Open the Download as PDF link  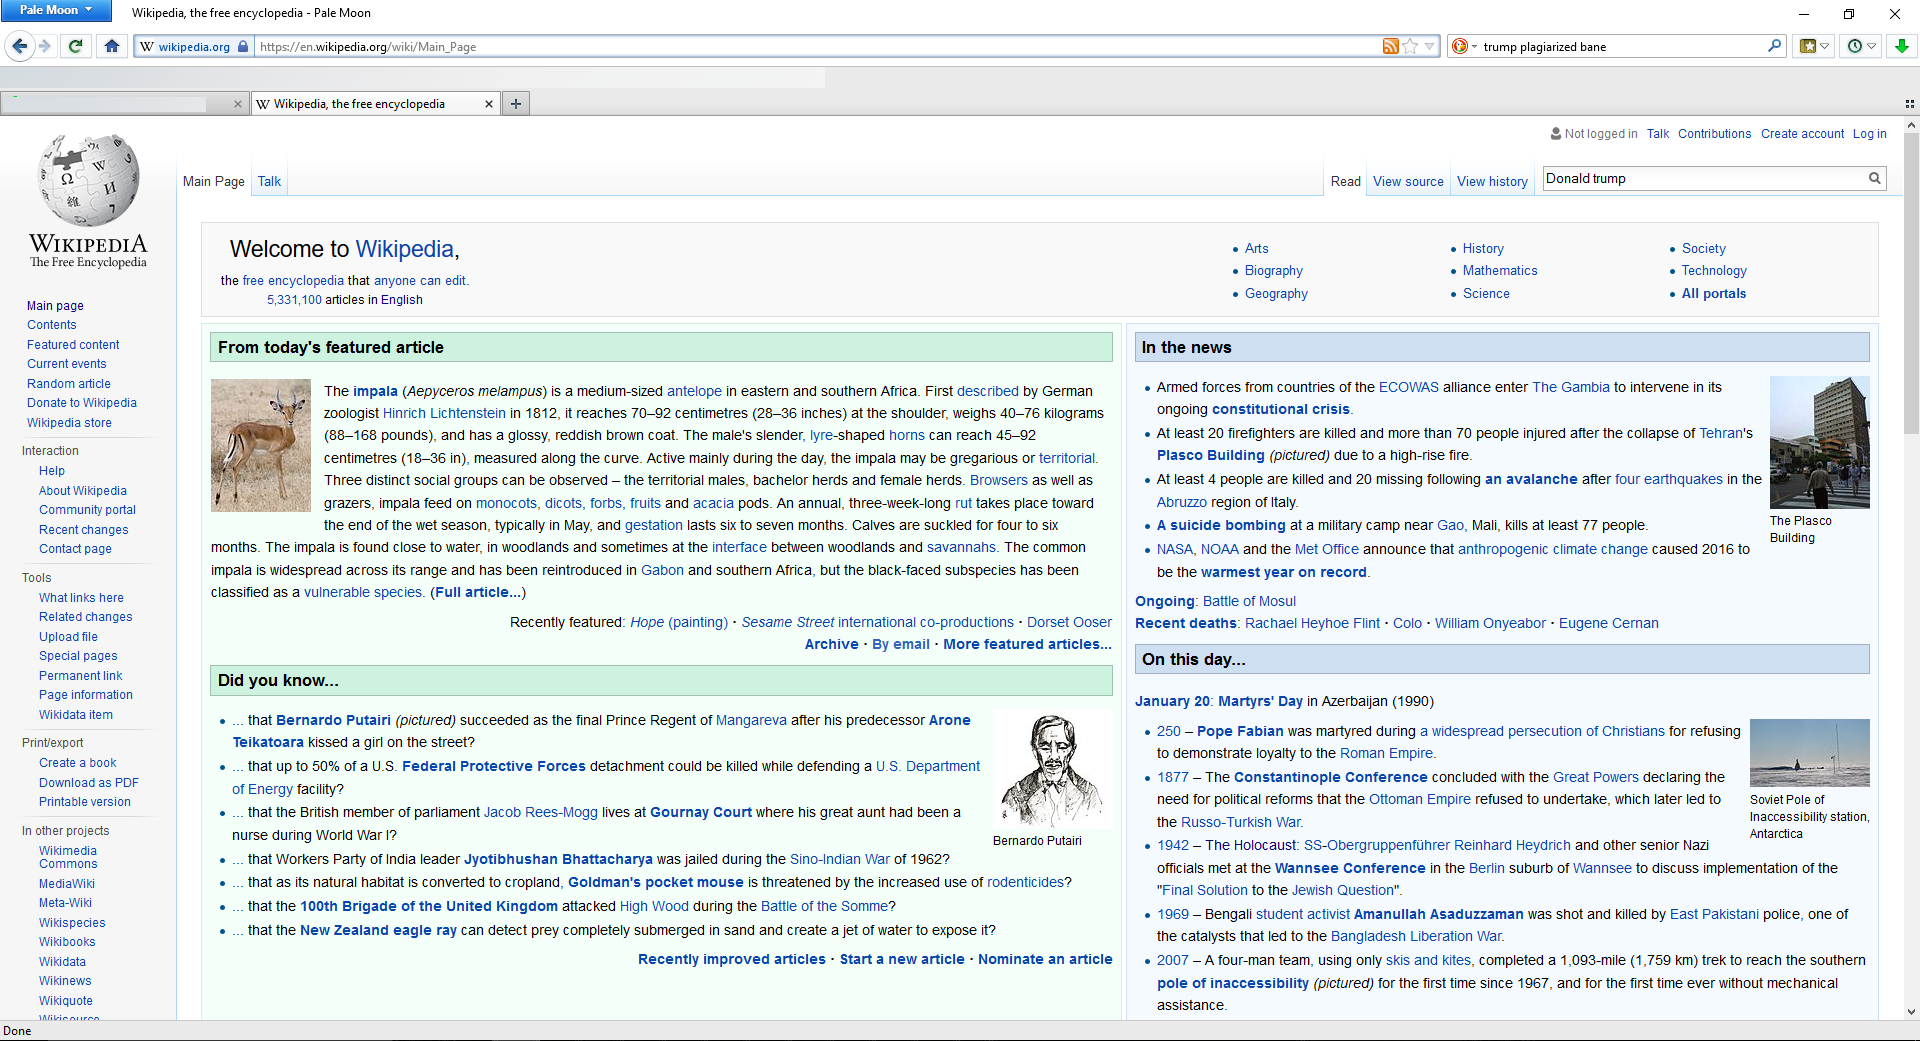89,782
